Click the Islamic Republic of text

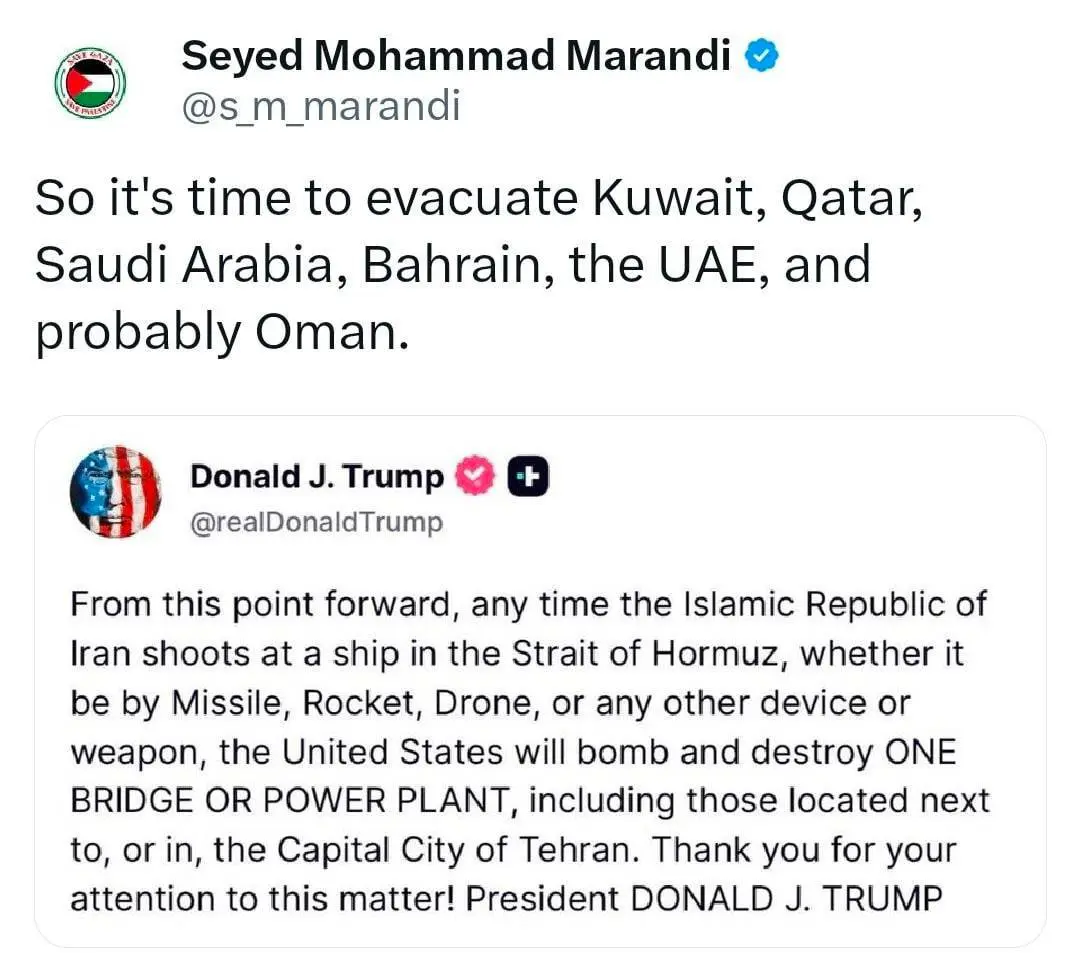(835, 604)
